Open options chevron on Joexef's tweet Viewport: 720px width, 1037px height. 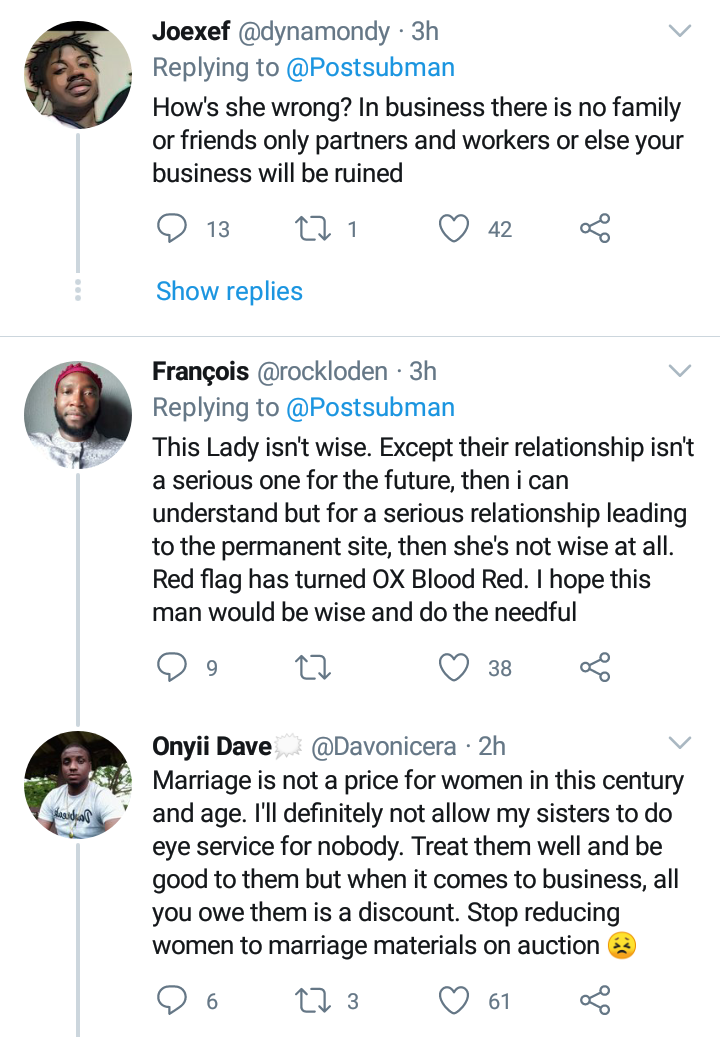[680, 32]
